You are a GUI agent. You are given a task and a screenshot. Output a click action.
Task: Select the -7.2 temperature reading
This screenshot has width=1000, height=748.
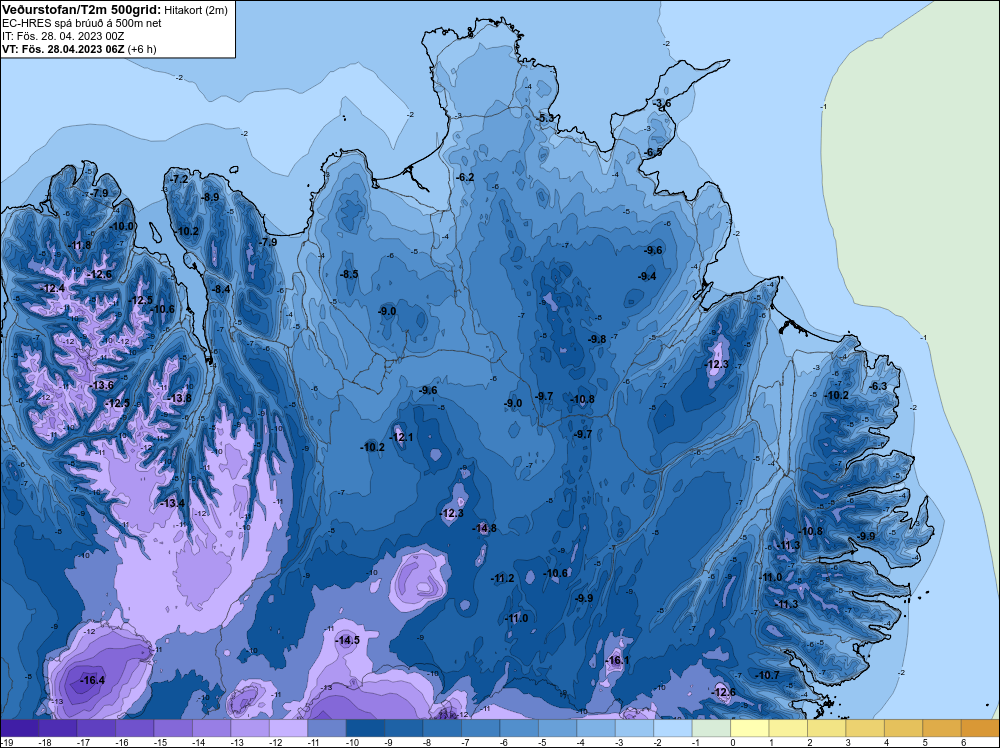(x=179, y=179)
